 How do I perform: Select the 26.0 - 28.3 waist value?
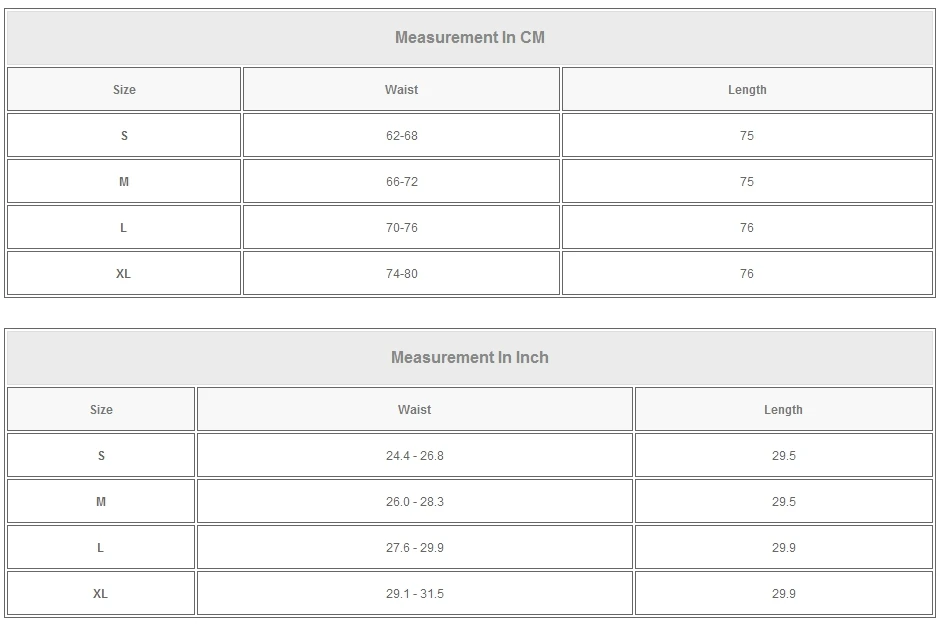[414, 502]
